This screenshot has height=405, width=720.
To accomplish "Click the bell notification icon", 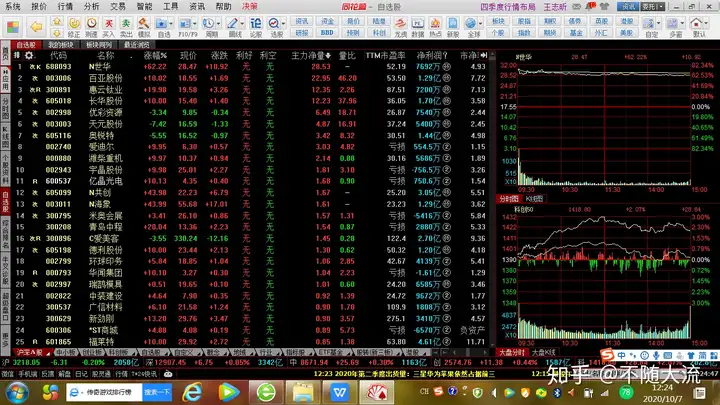I will pyautogui.click(x=591, y=6).
